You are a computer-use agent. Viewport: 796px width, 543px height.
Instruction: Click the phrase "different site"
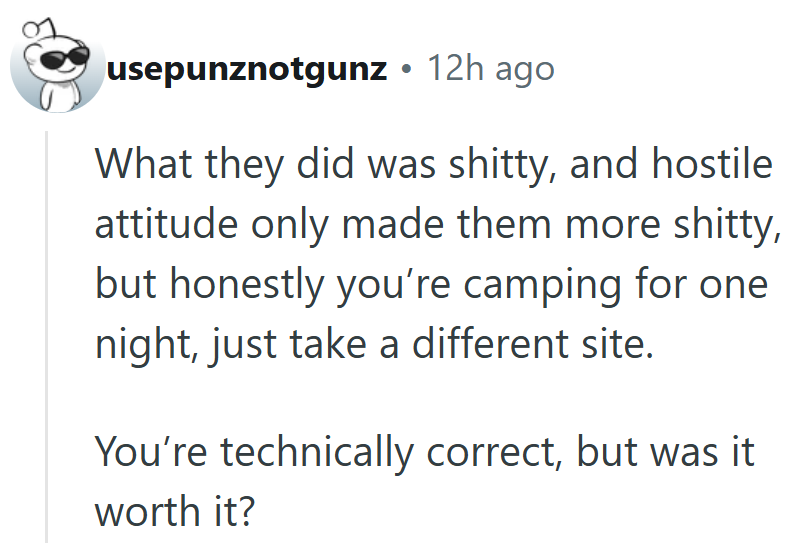pyautogui.click(x=528, y=346)
